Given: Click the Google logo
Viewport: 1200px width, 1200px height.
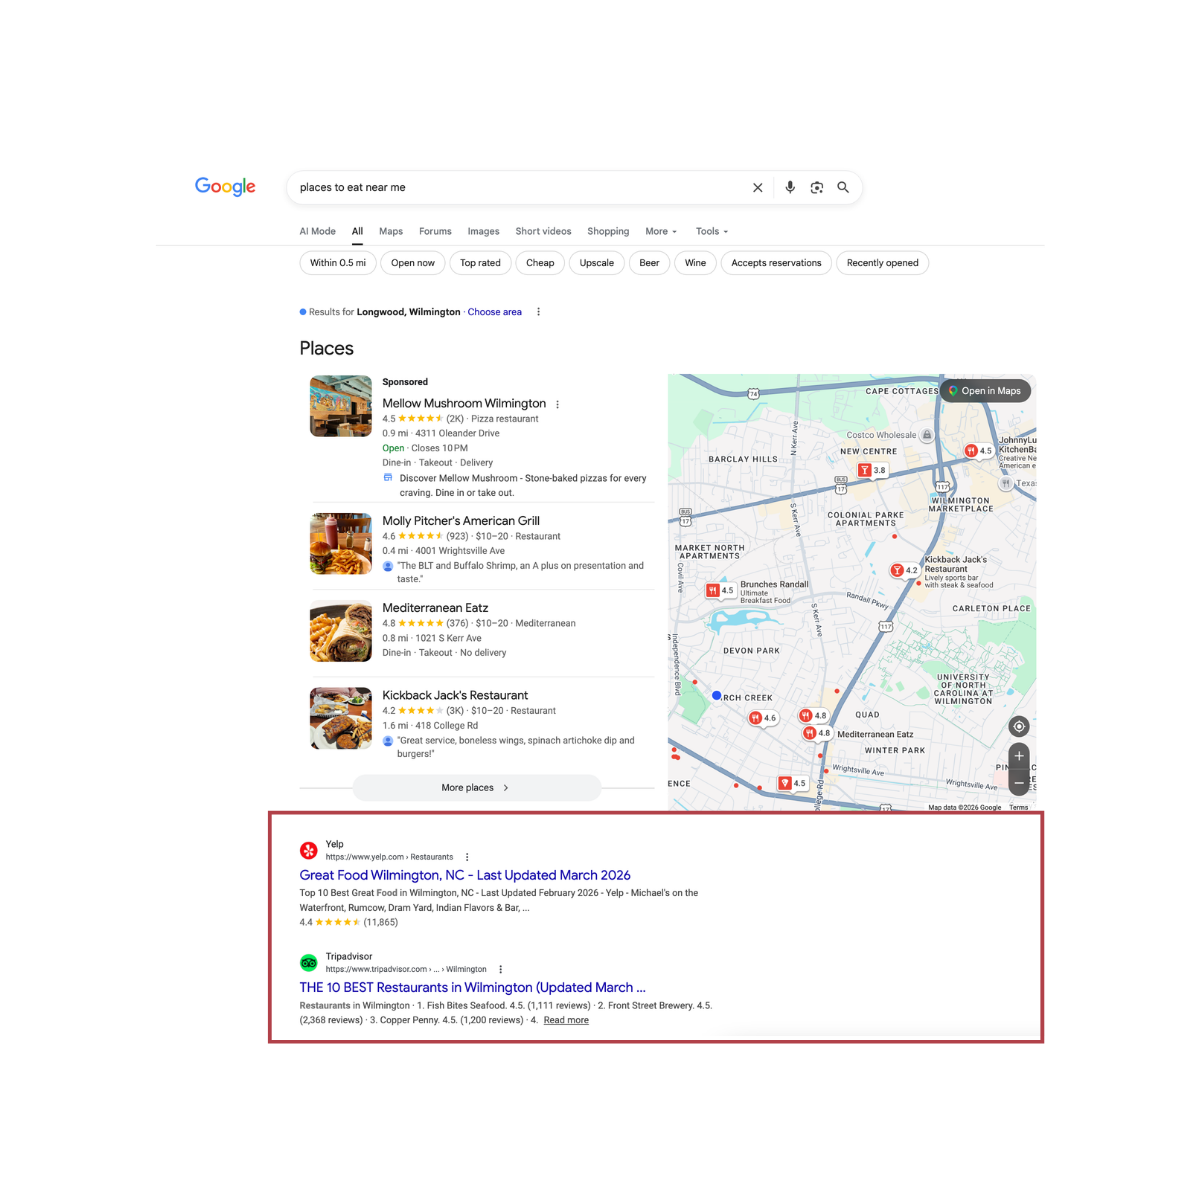Looking at the screenshot, I should [225, 187].
